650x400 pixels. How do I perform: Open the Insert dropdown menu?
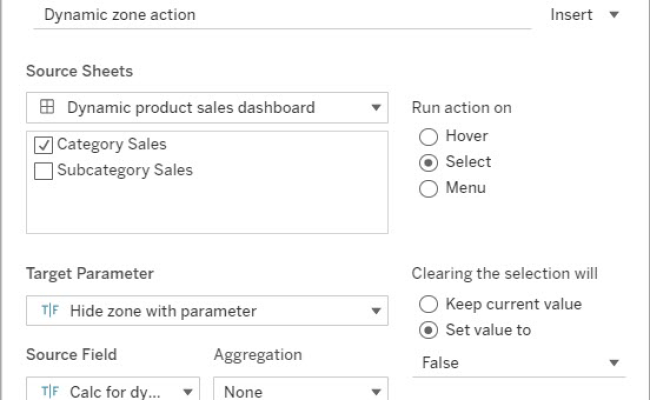coord(585,15)
